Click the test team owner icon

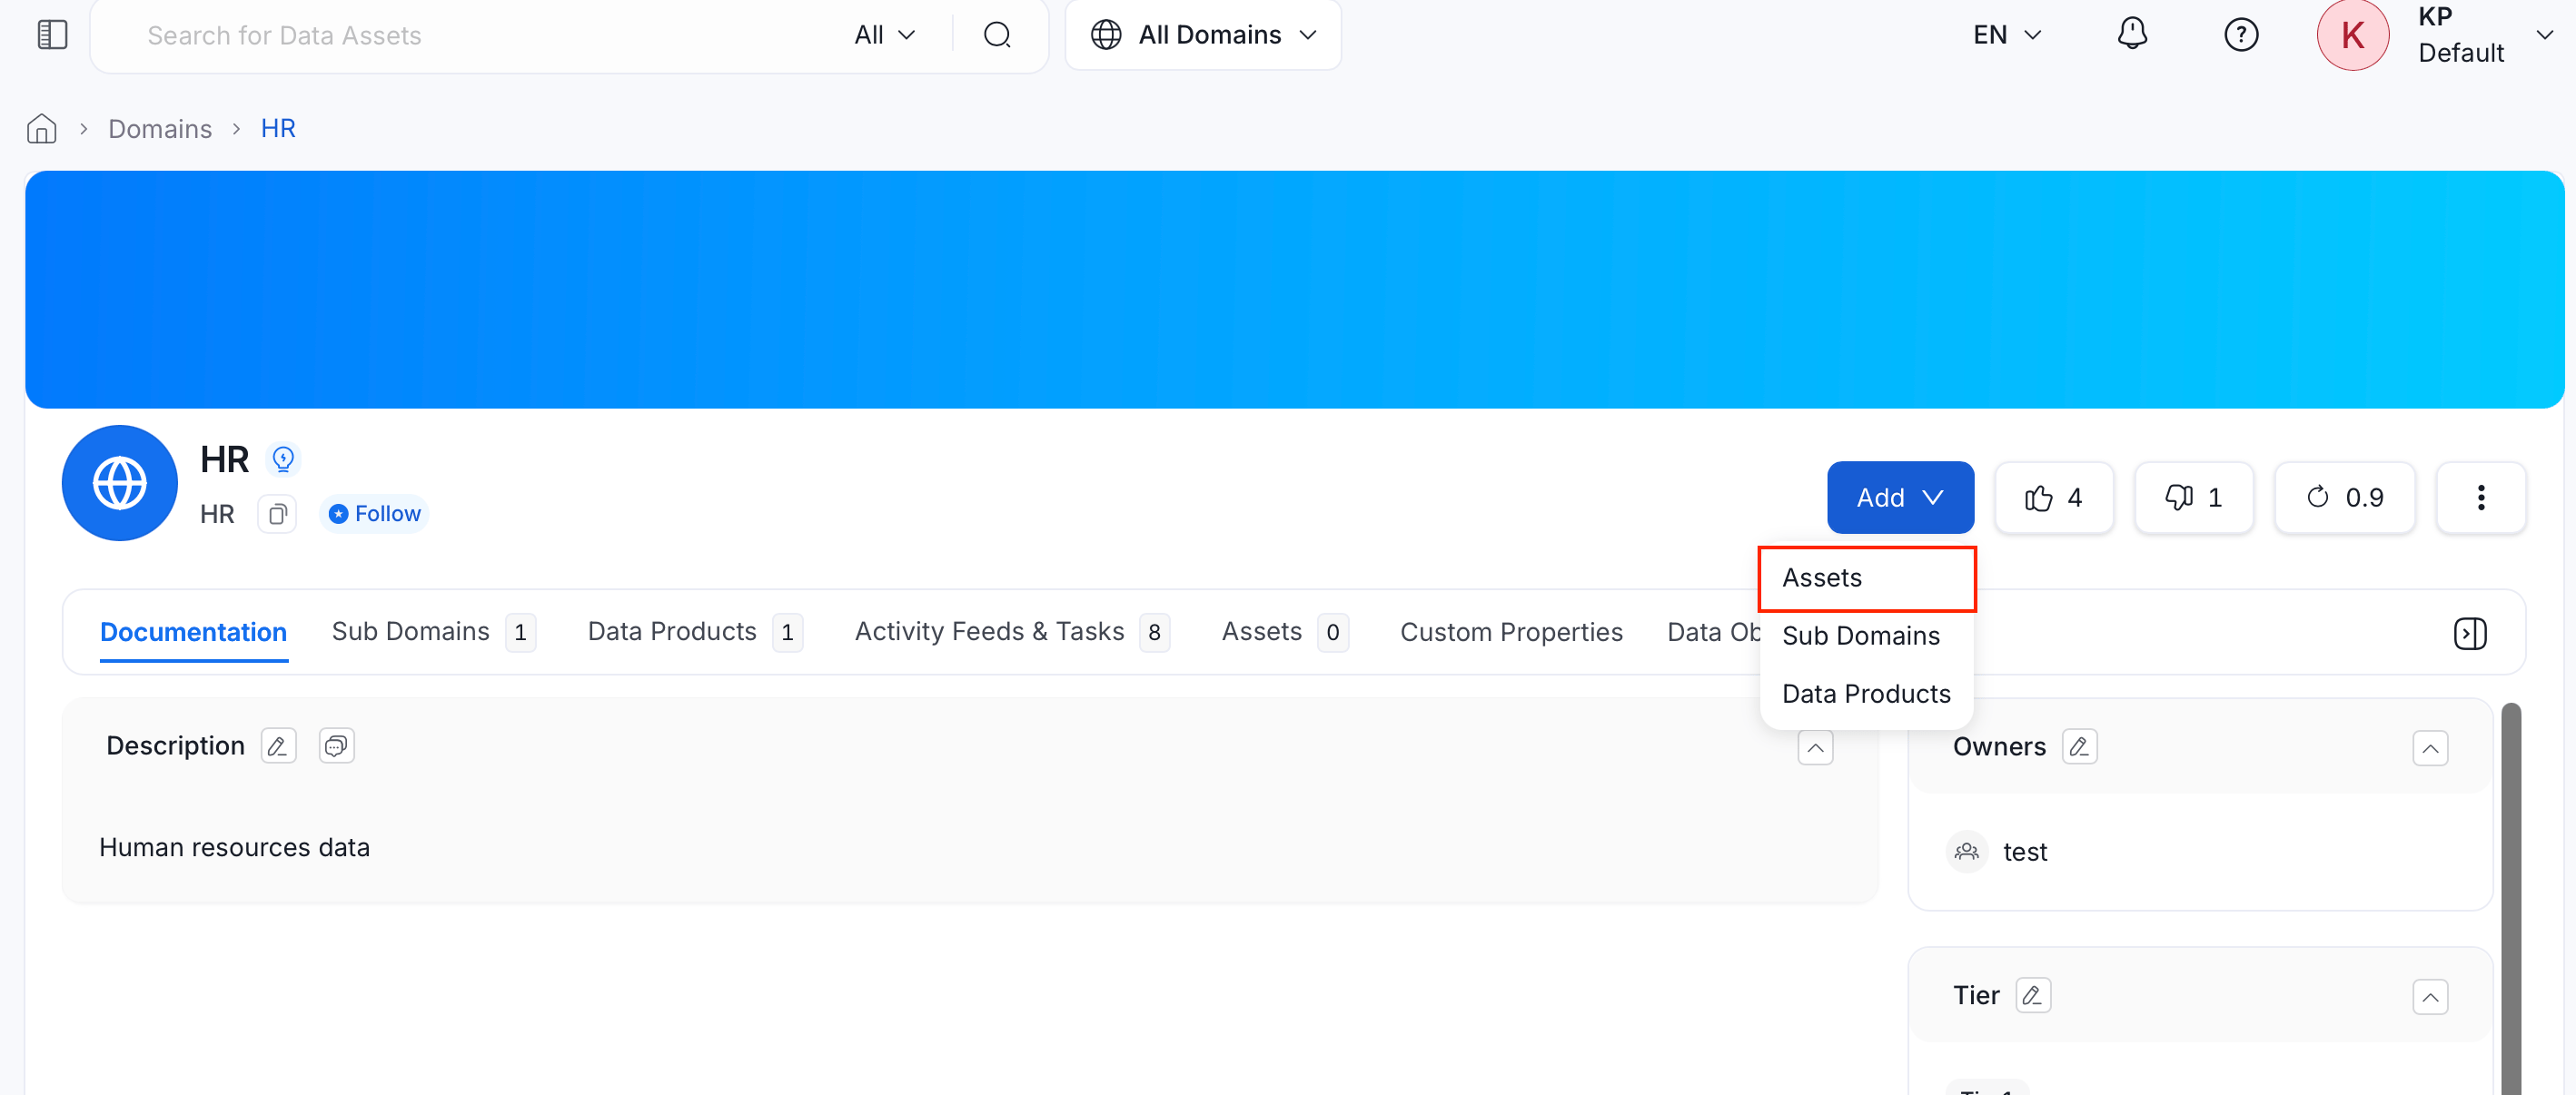[1967, 852]
